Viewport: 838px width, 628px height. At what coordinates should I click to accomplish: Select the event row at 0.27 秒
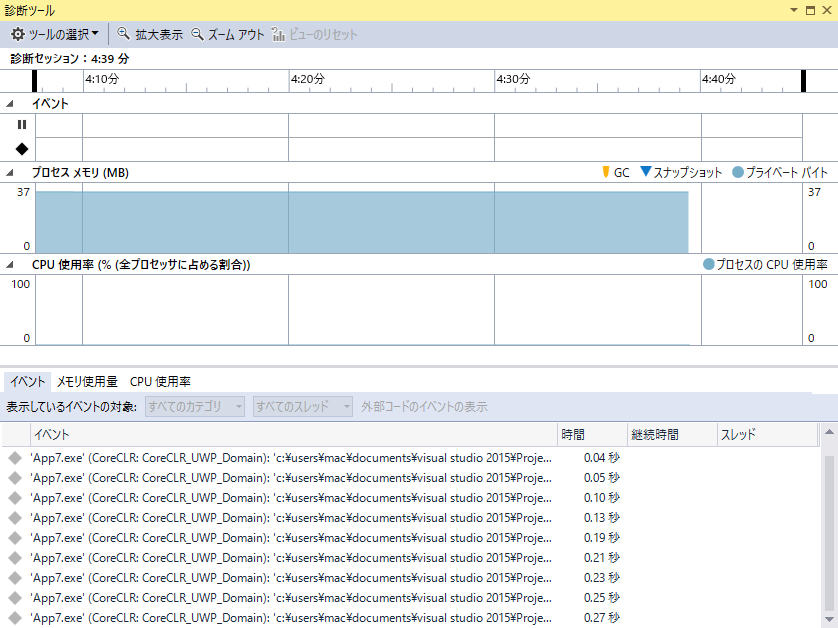410,618
